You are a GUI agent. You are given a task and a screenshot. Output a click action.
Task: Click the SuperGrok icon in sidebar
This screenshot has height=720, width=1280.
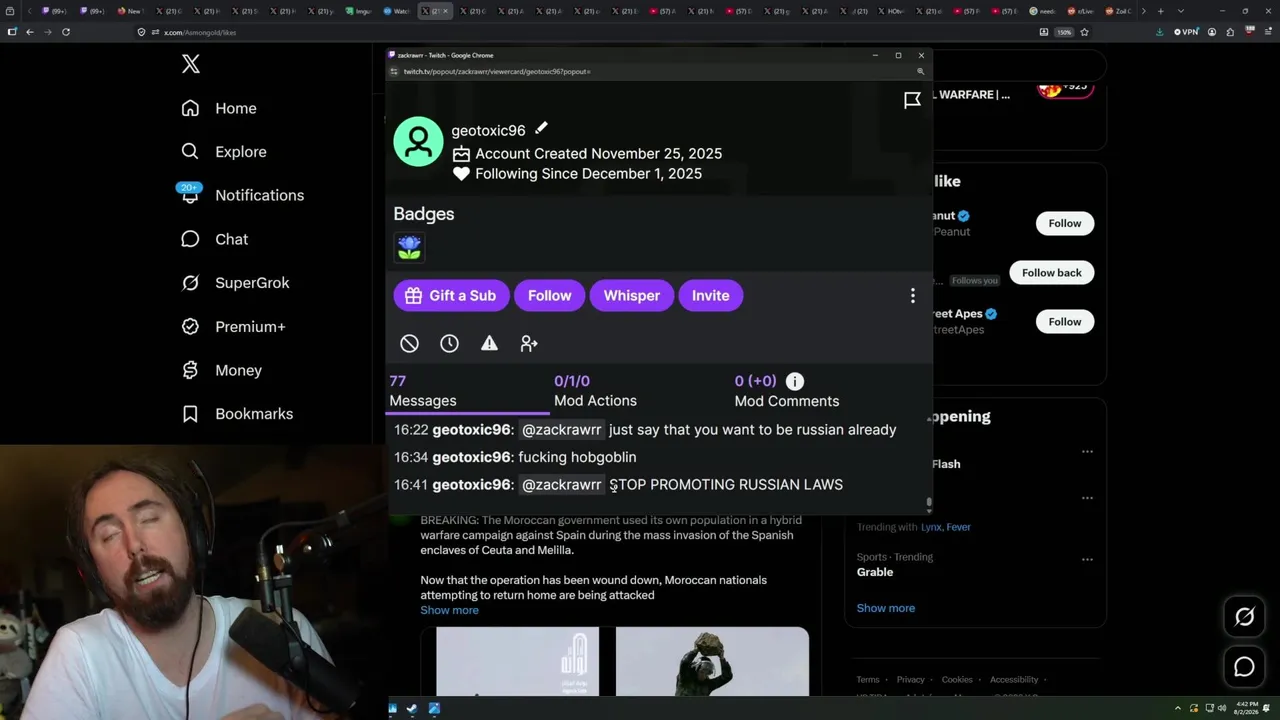pyautogui.click(x=190, y=283)
